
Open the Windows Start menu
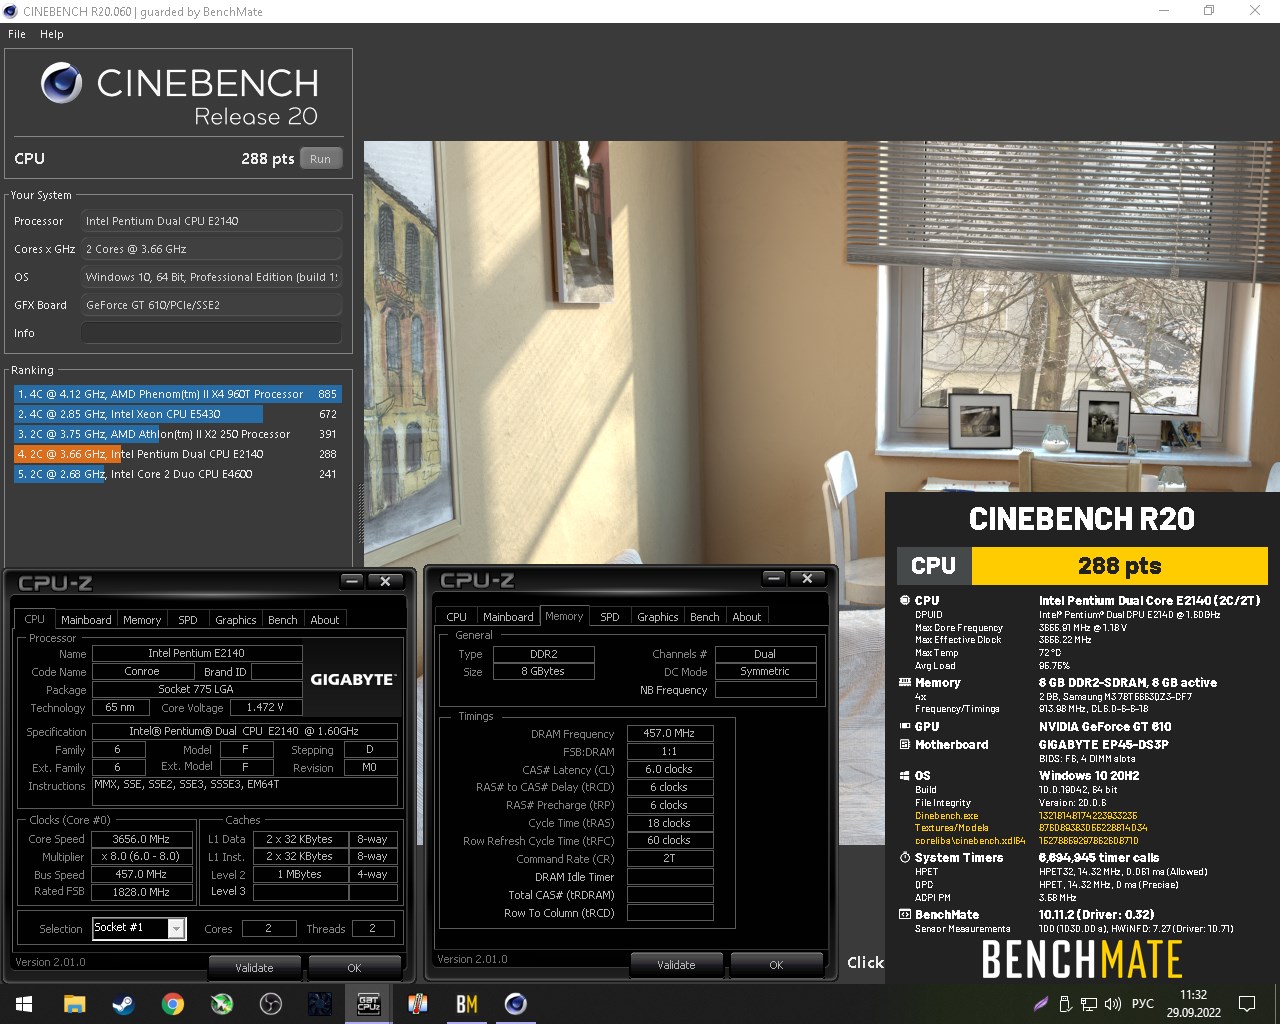coord(24,1004)
